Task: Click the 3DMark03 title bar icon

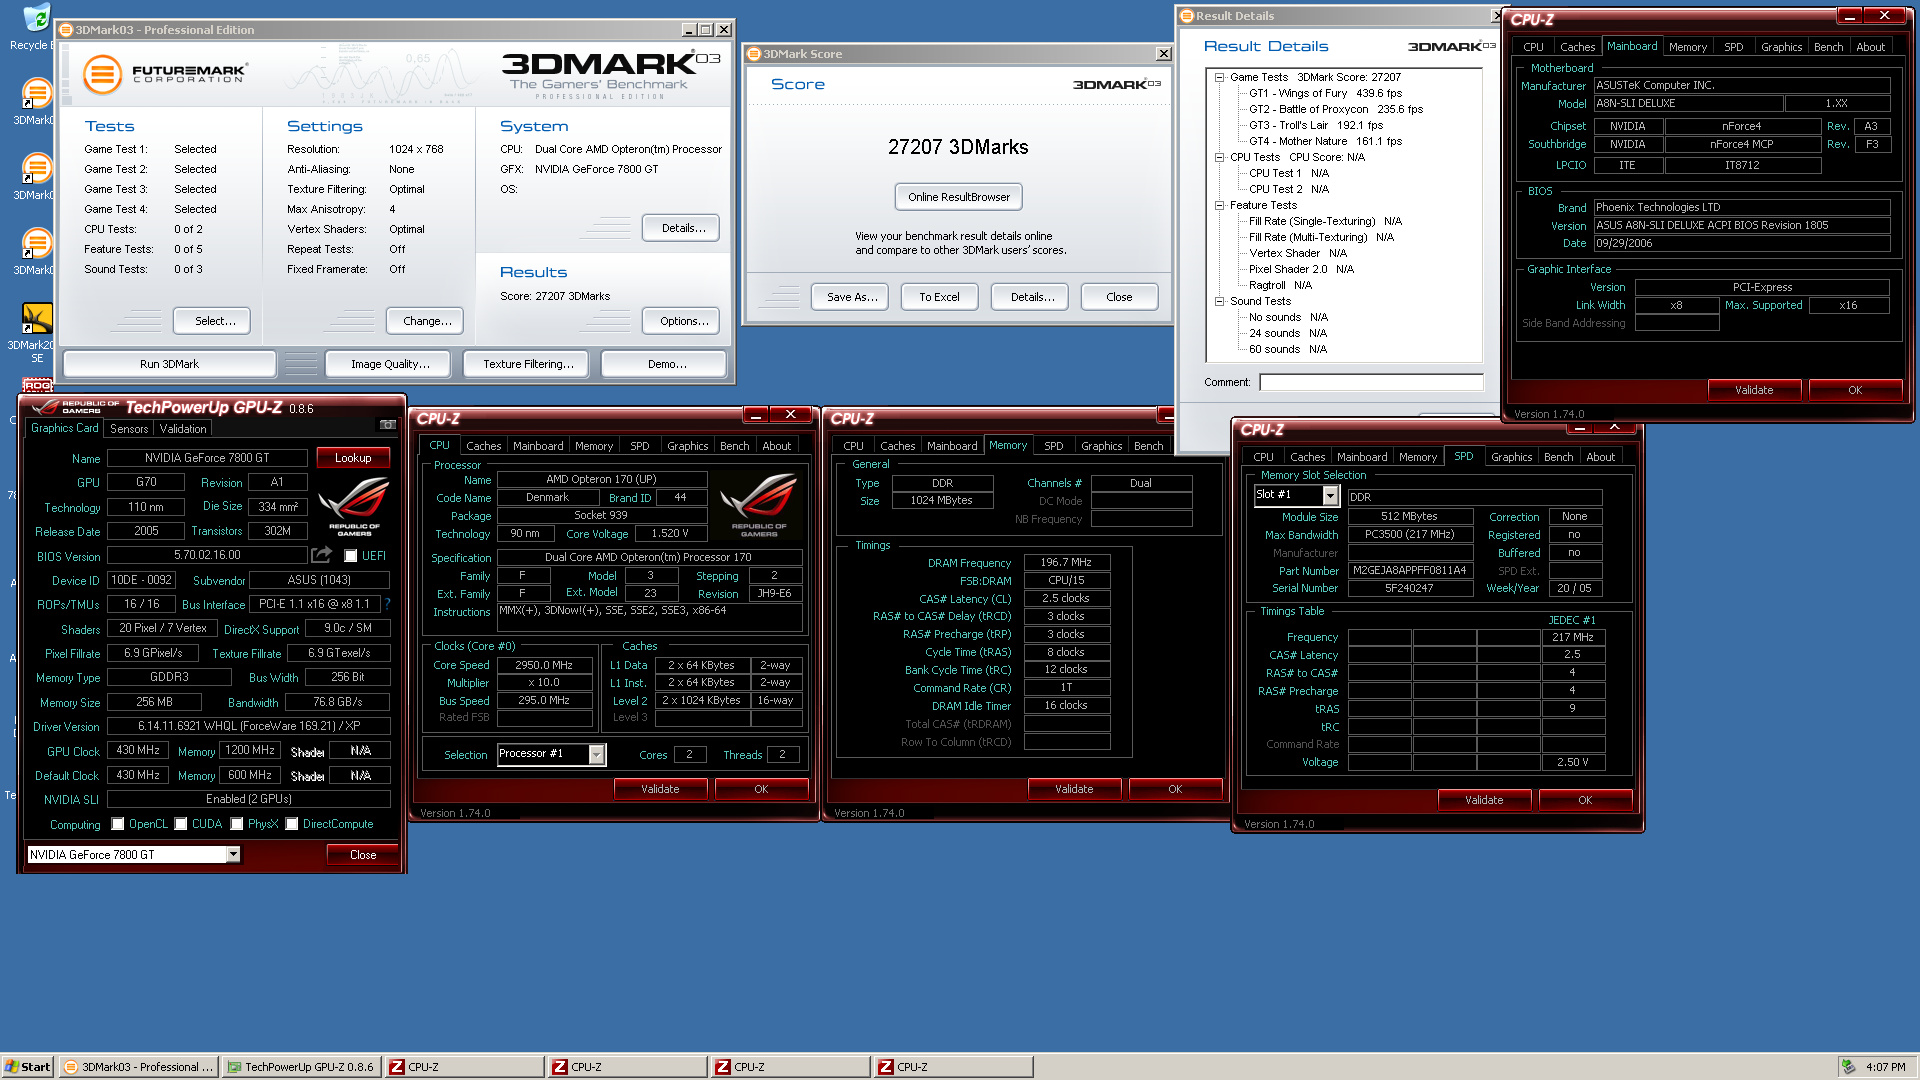Action: point(67,30)
